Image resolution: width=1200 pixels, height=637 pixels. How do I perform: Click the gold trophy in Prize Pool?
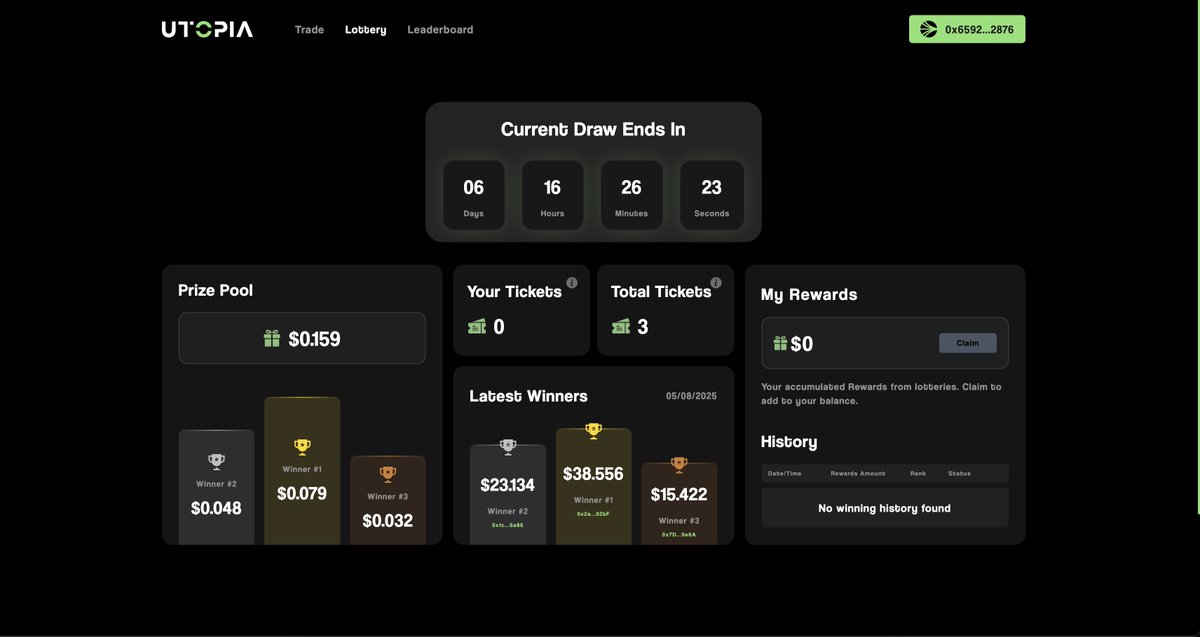coord(302,447)
